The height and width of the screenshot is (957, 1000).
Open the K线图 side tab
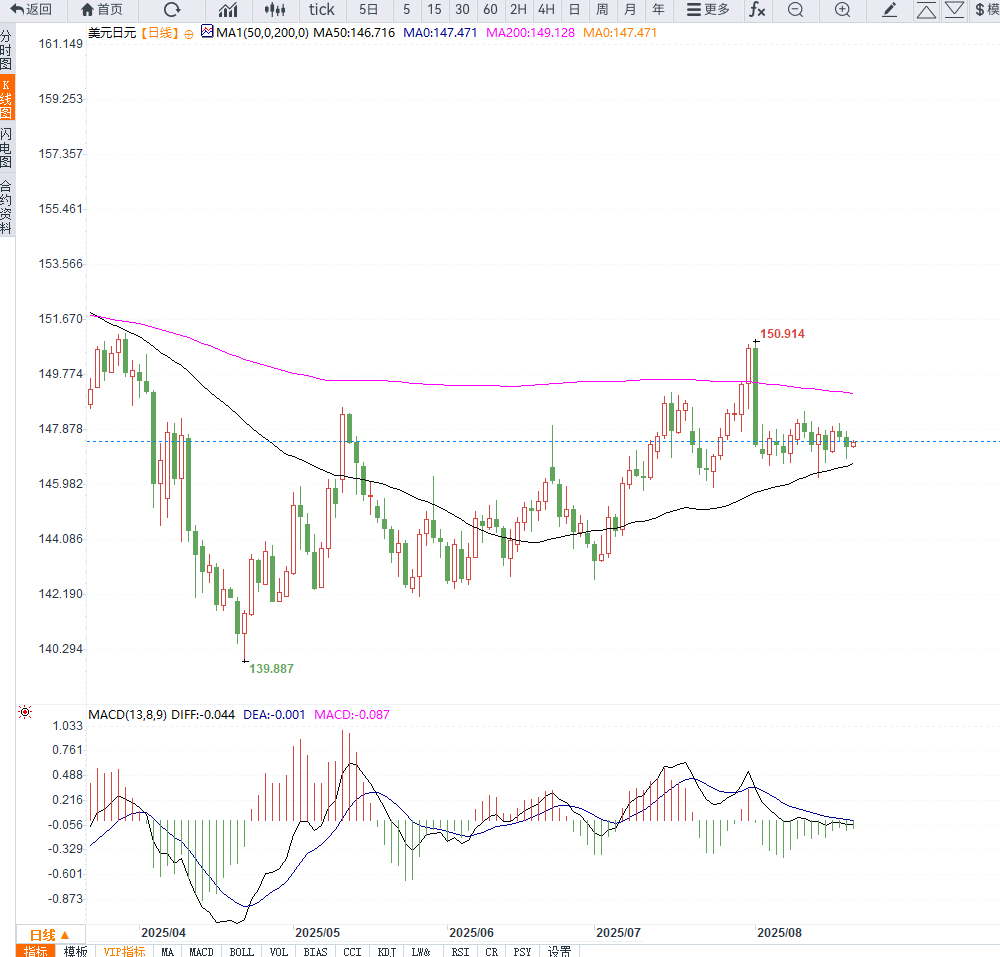tap(6, 98)
